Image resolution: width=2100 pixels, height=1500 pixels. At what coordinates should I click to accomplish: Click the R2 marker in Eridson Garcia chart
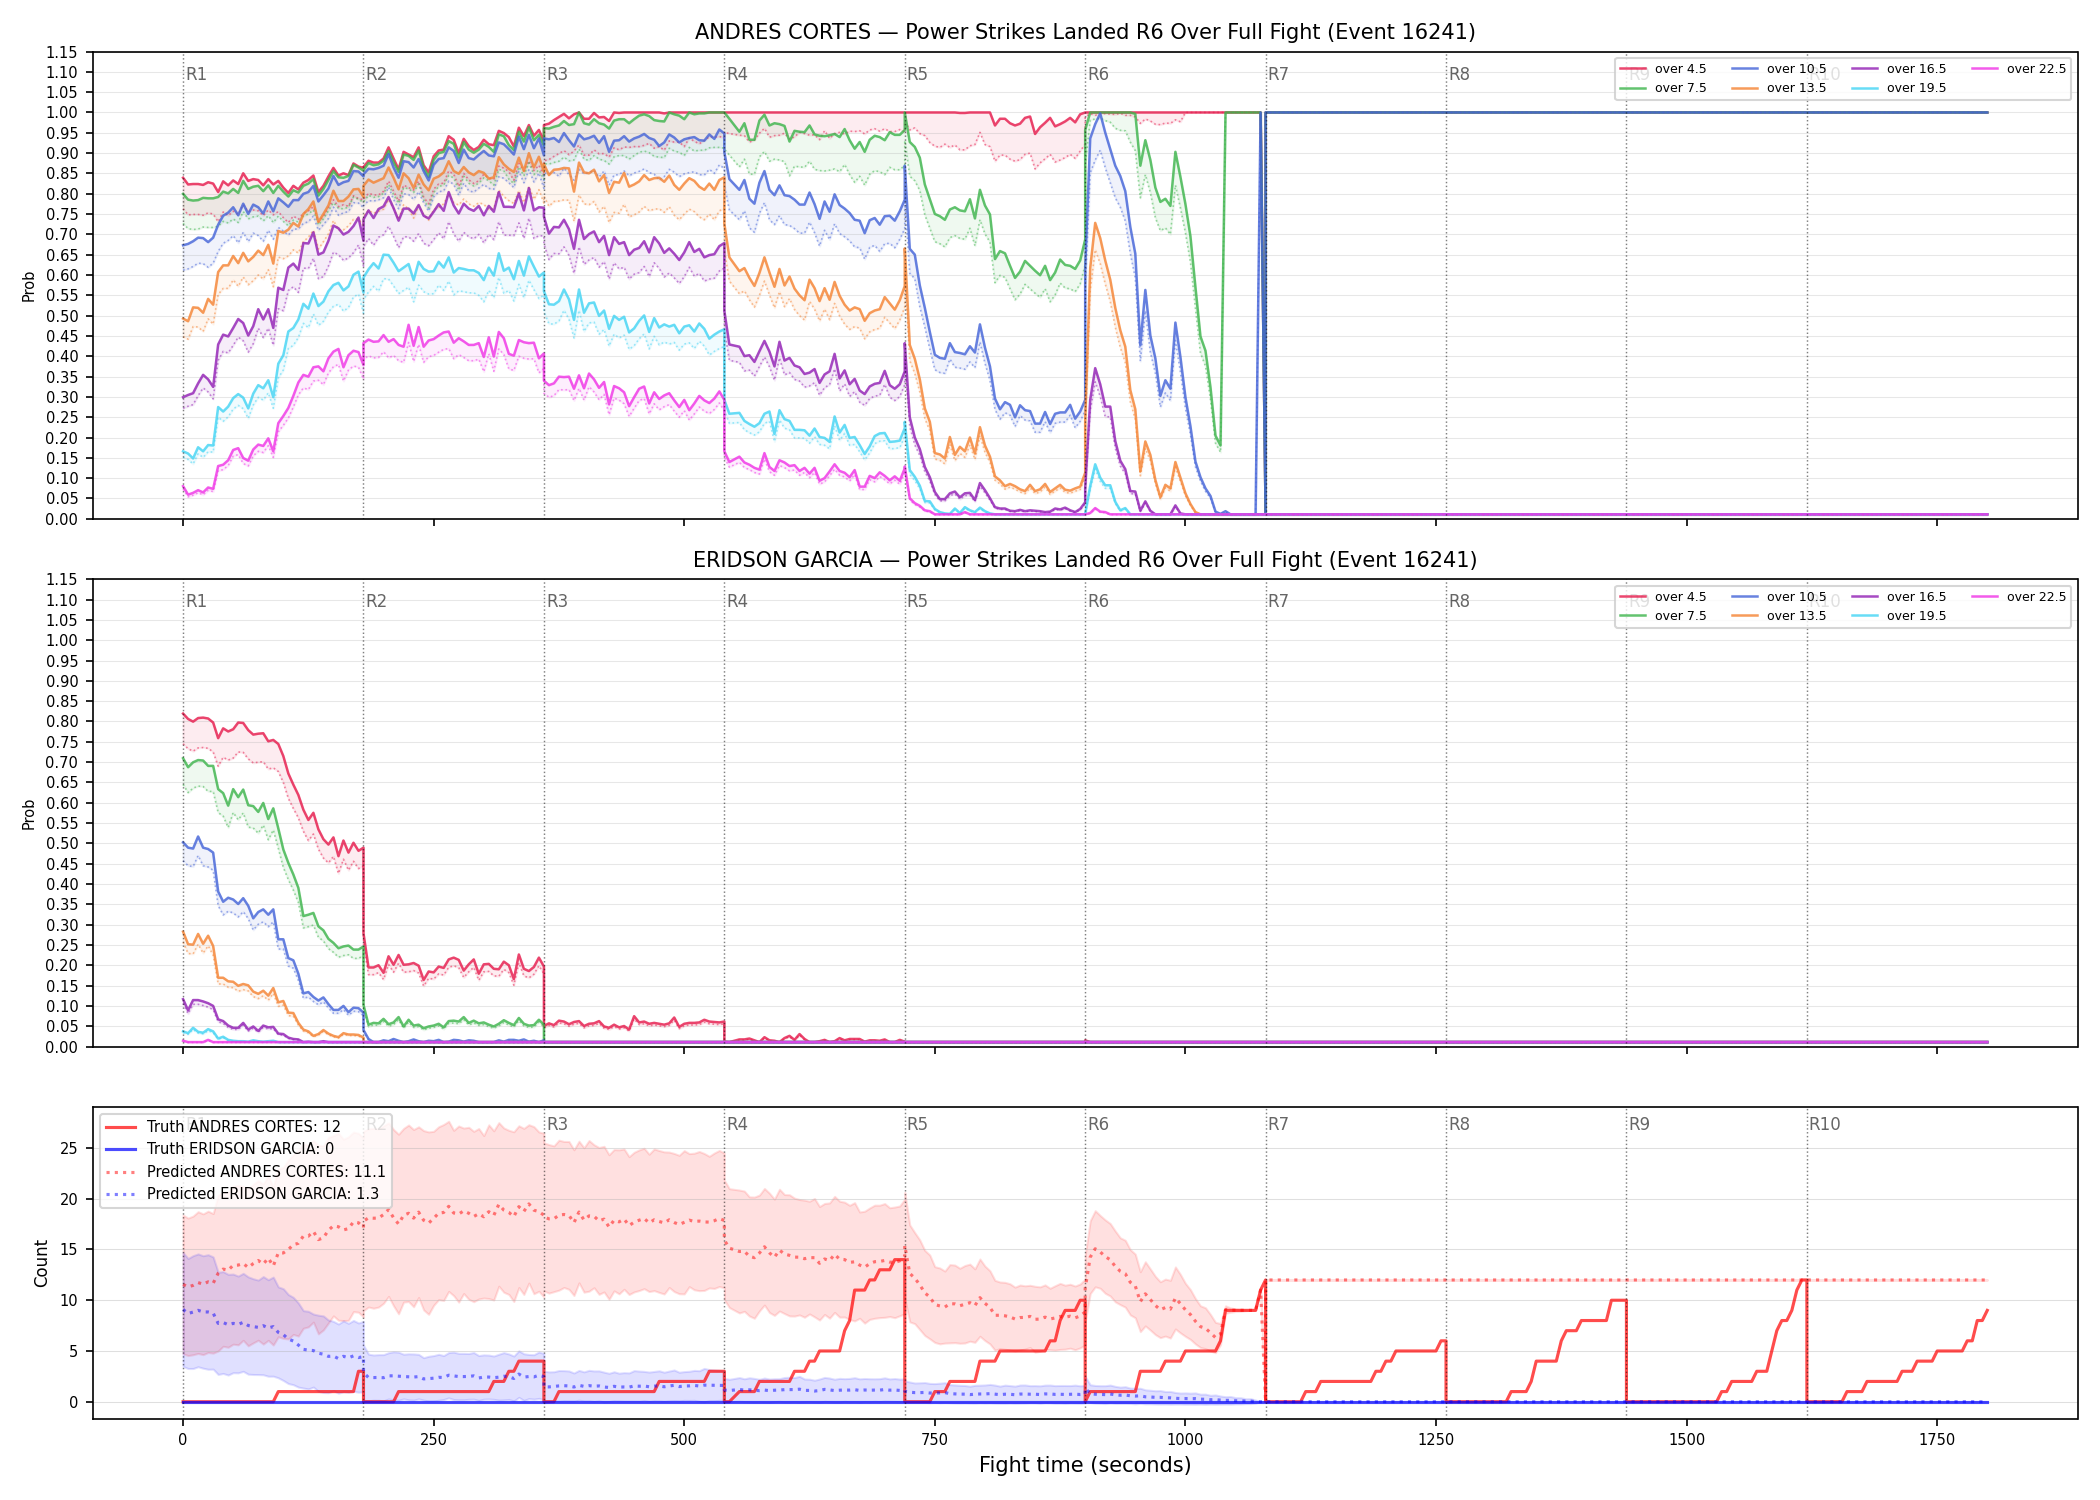[x=376, y=601]
